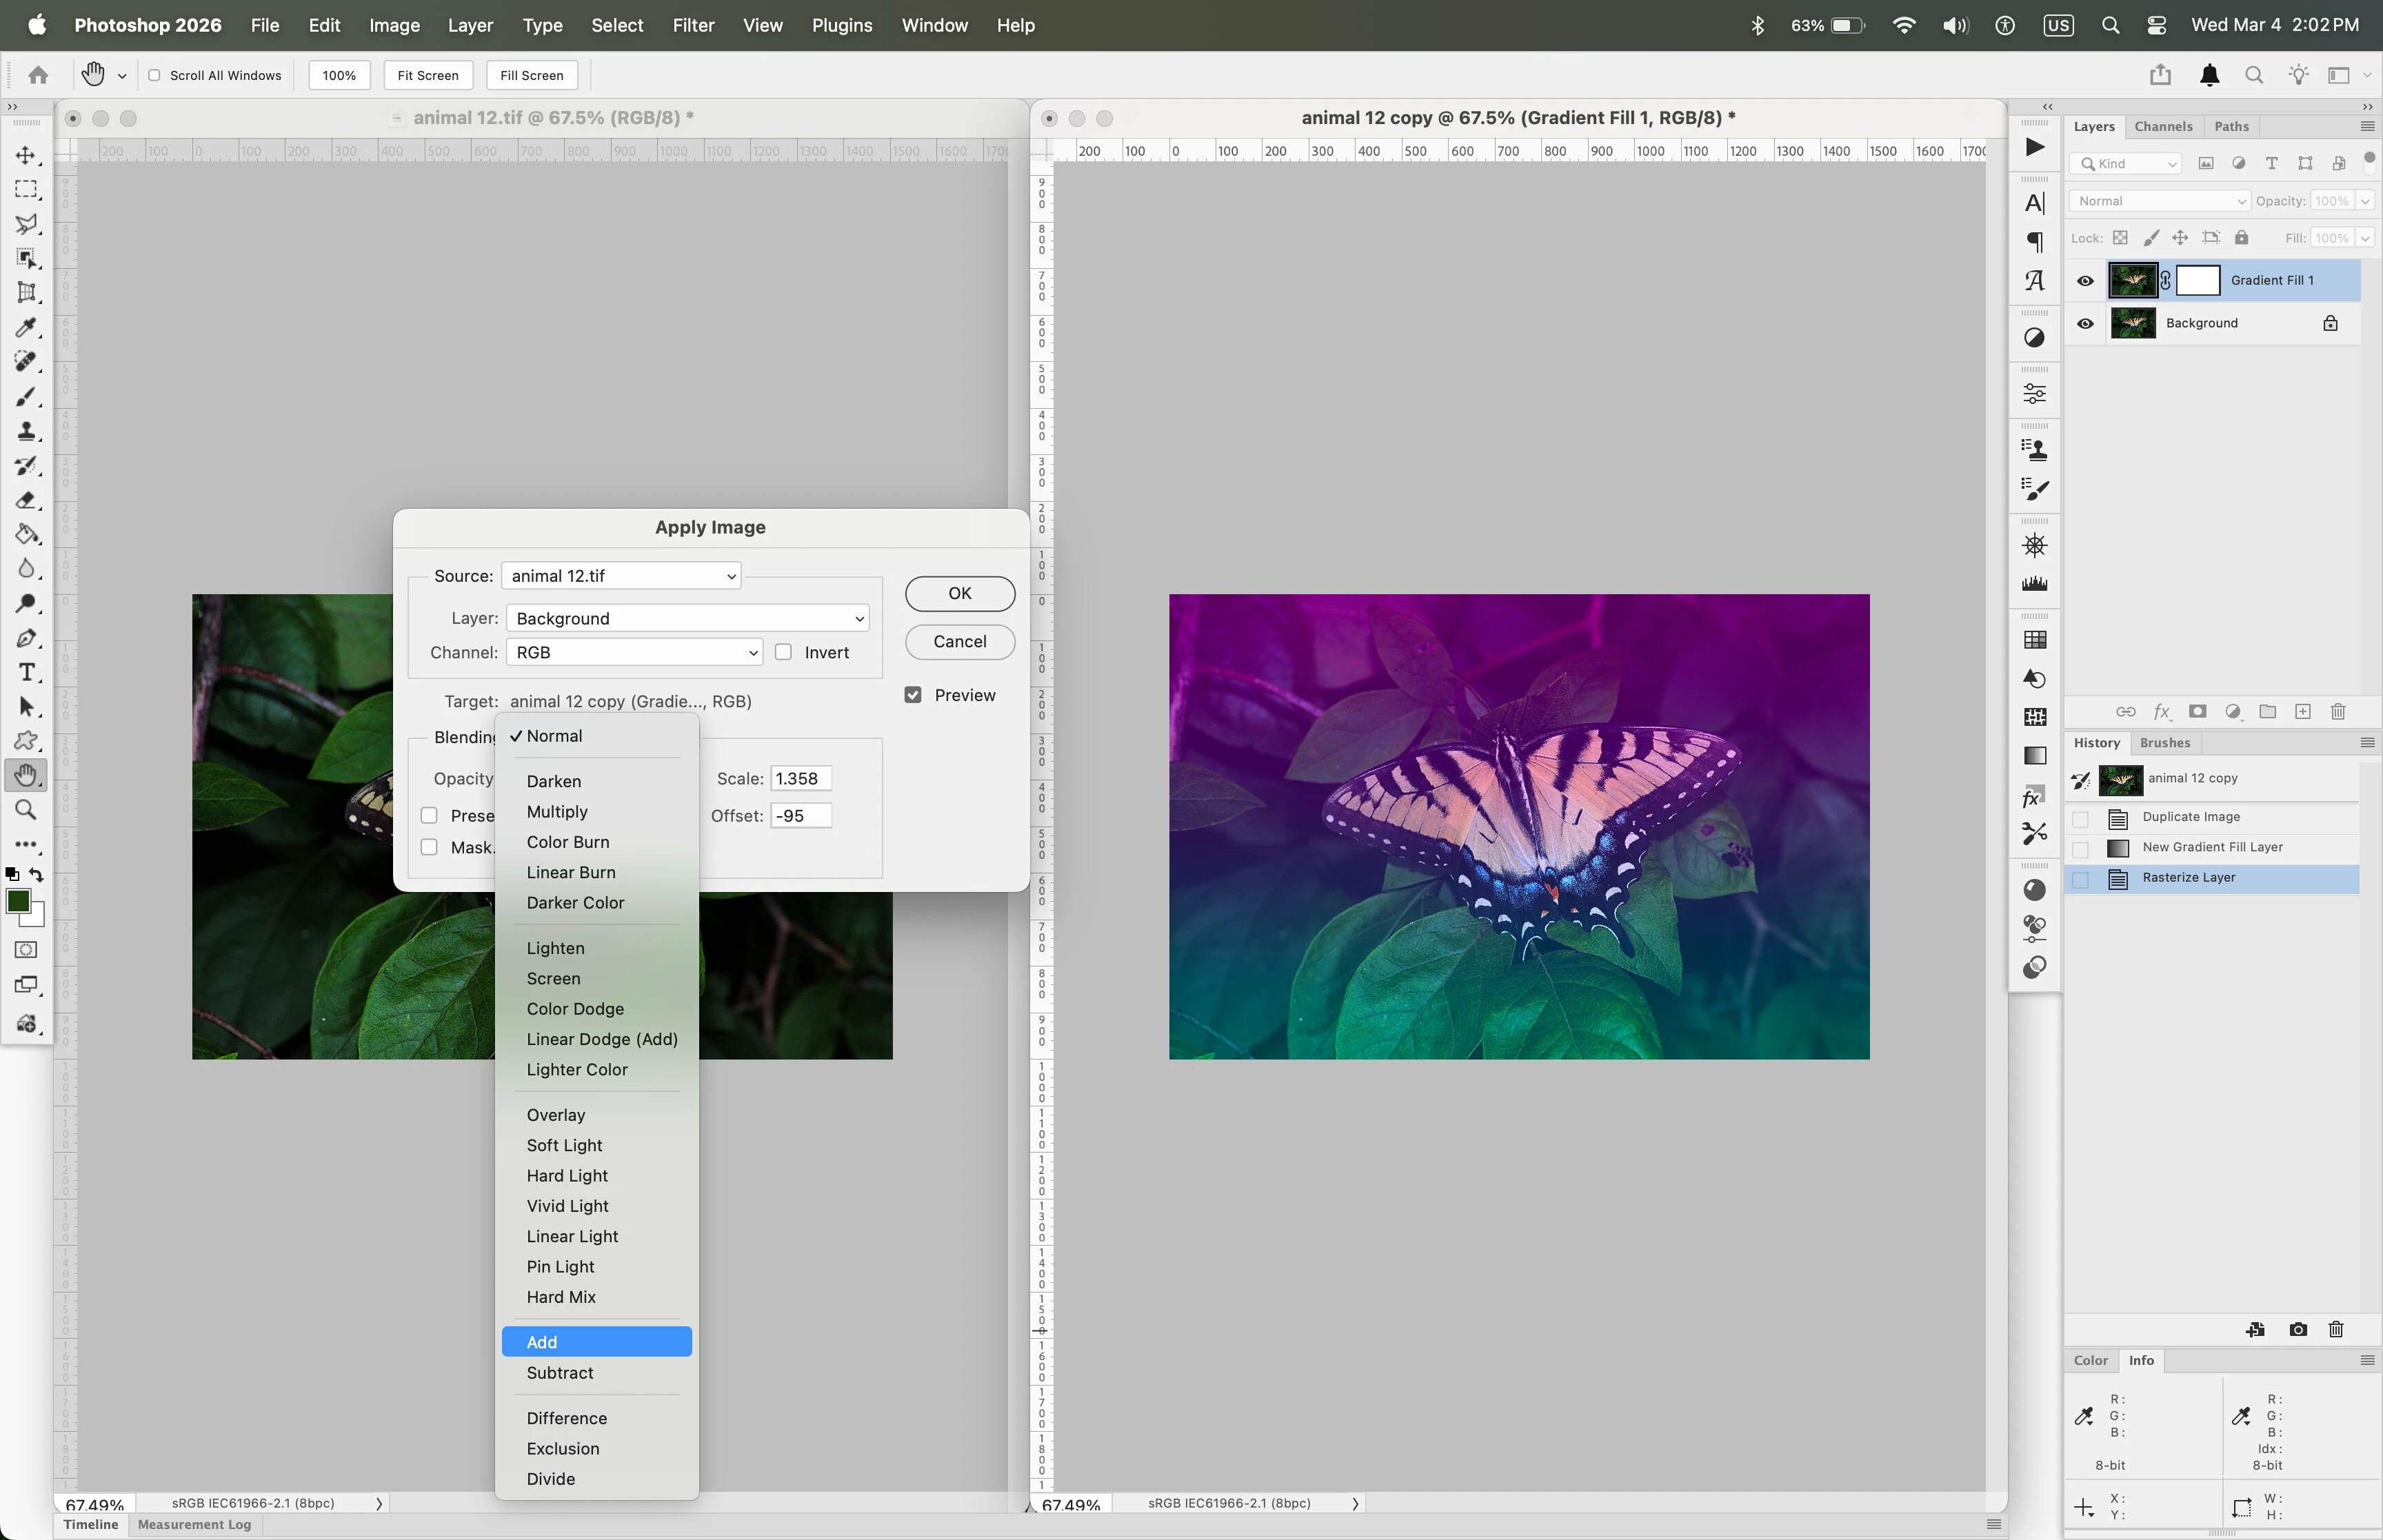Viewport: 2383px width, 1540px height.
Task: Click the foreground color swatch
Action: coord(18,901)
